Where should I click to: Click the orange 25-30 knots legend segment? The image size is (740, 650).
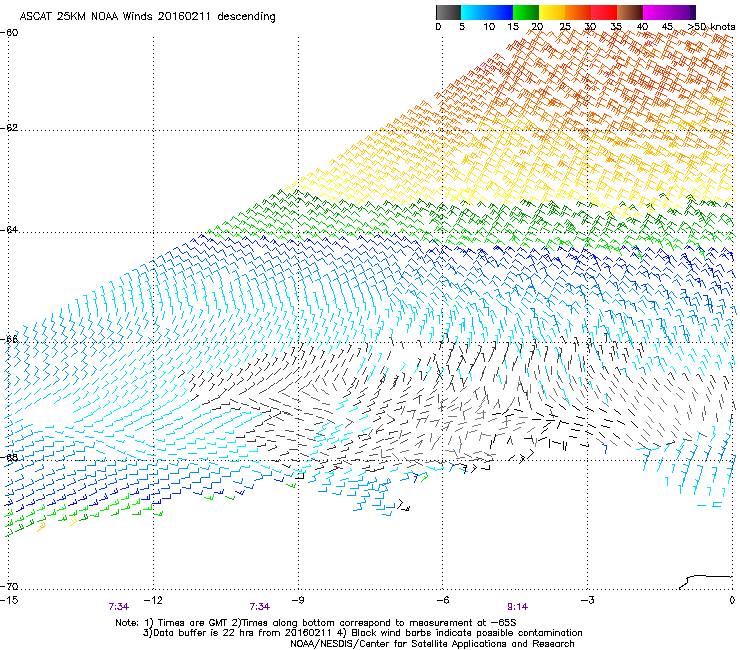pos(578,12)
